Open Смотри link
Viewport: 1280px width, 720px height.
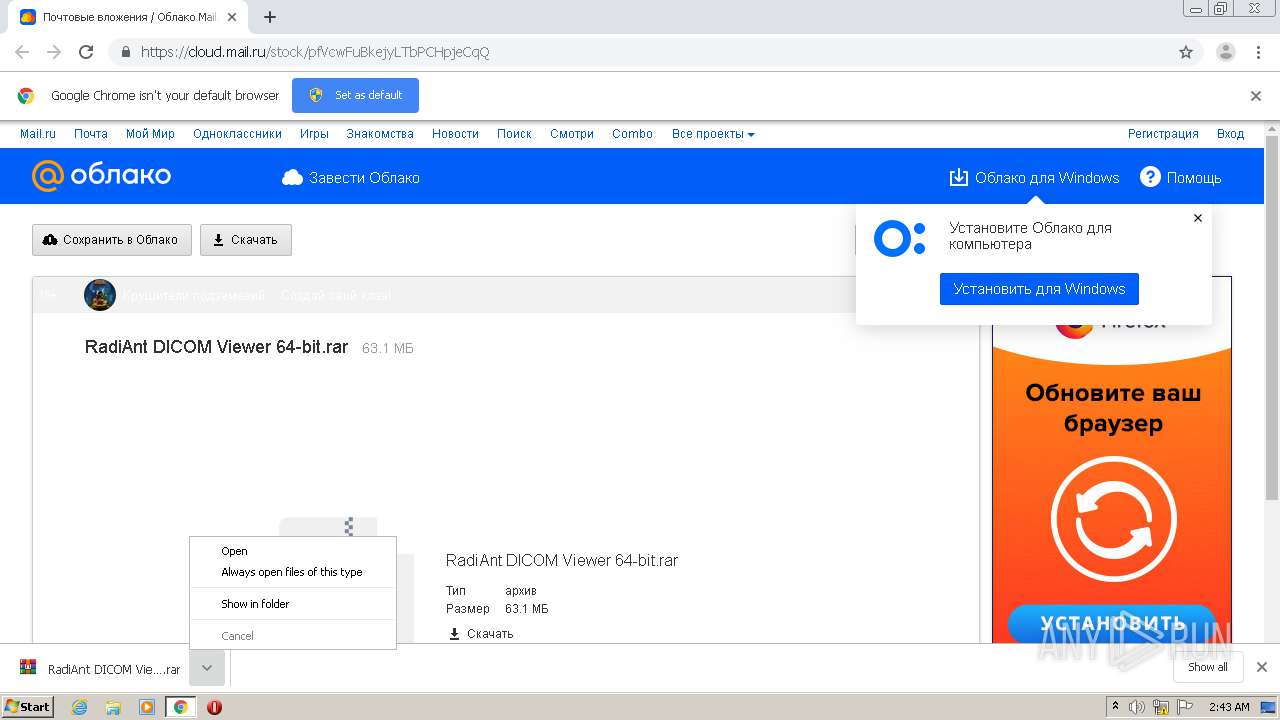coord(572,134)
